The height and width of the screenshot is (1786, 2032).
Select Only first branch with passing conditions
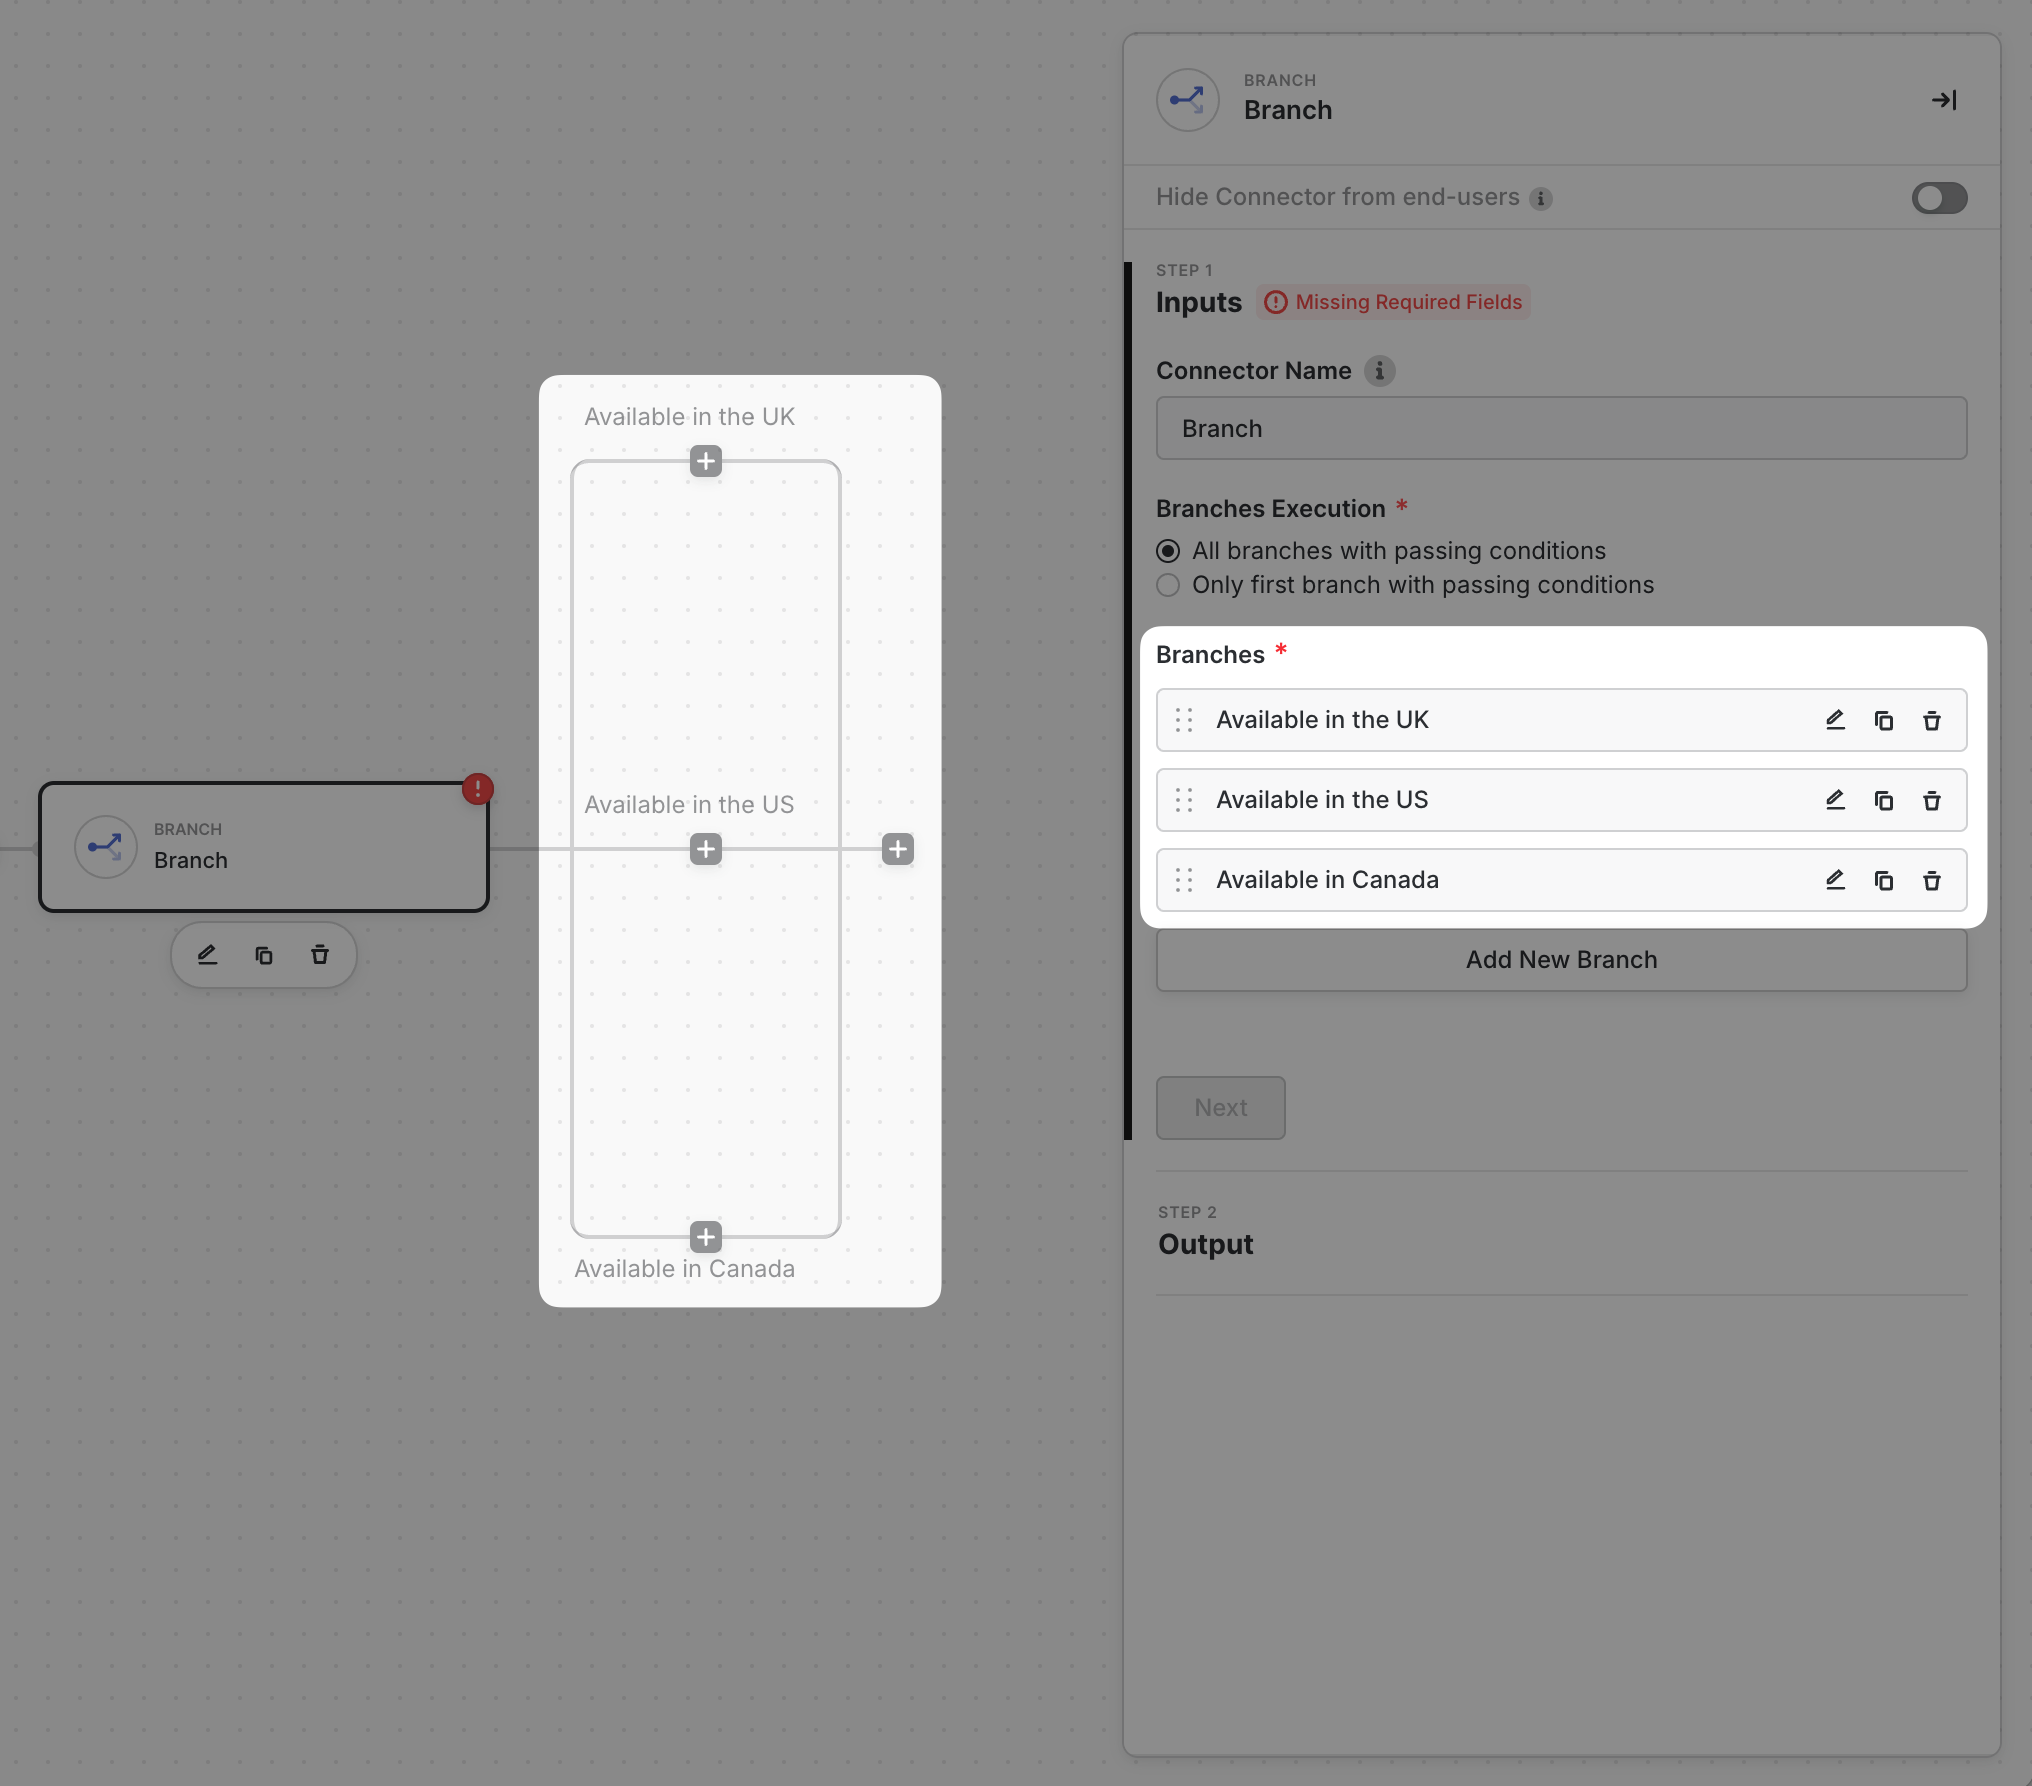[1168, 585]
